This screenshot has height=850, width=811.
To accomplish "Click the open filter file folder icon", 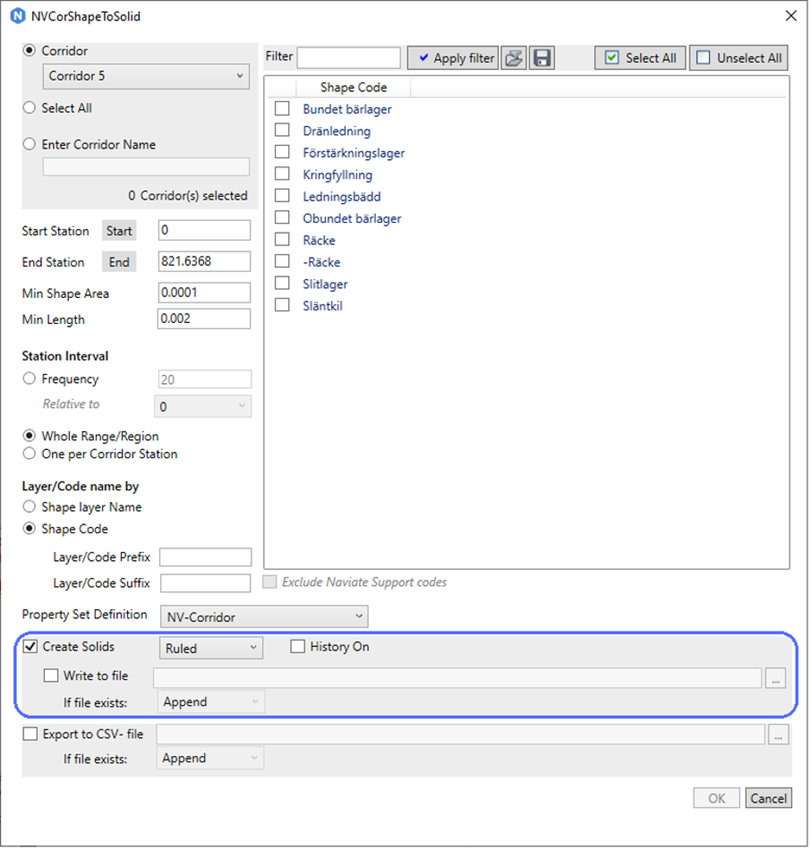I will (513, 58).
